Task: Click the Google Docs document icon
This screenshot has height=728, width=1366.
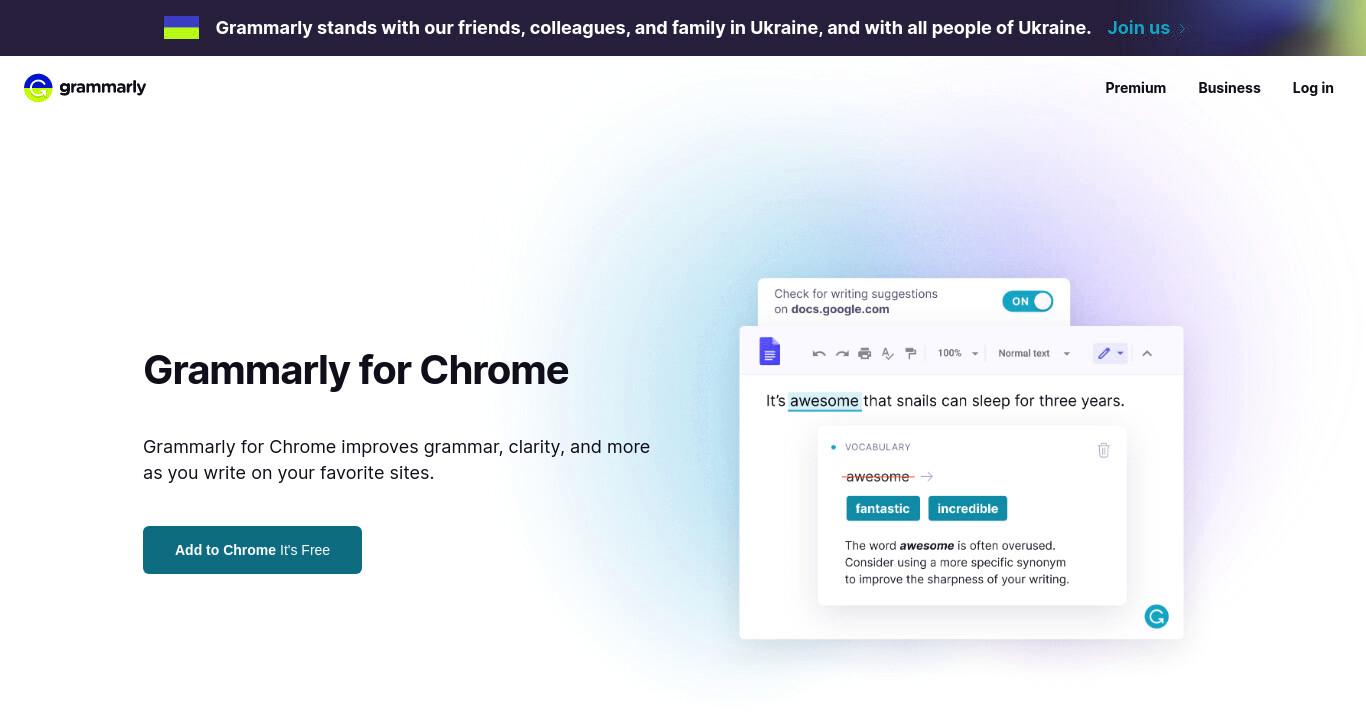Action: tap(769, 352)
